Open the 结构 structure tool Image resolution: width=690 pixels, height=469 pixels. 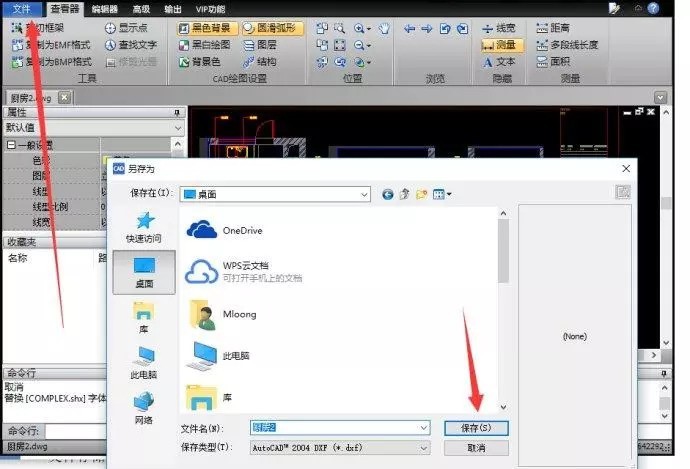coord(260,62)
